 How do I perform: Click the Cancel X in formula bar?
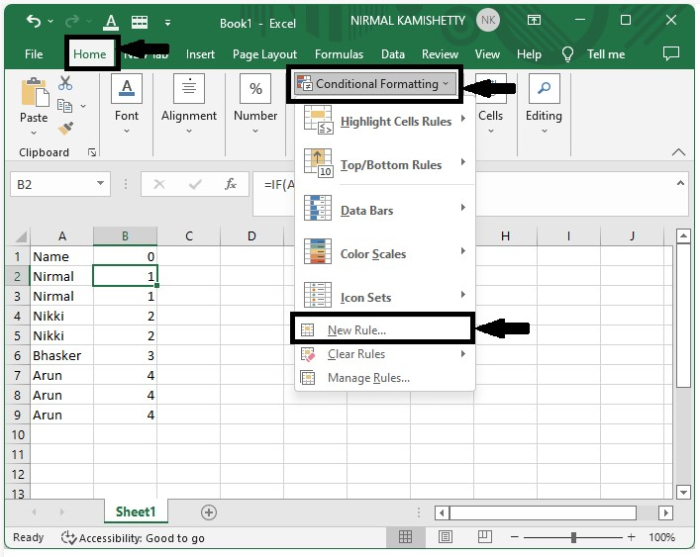click(x=159, y=184)
